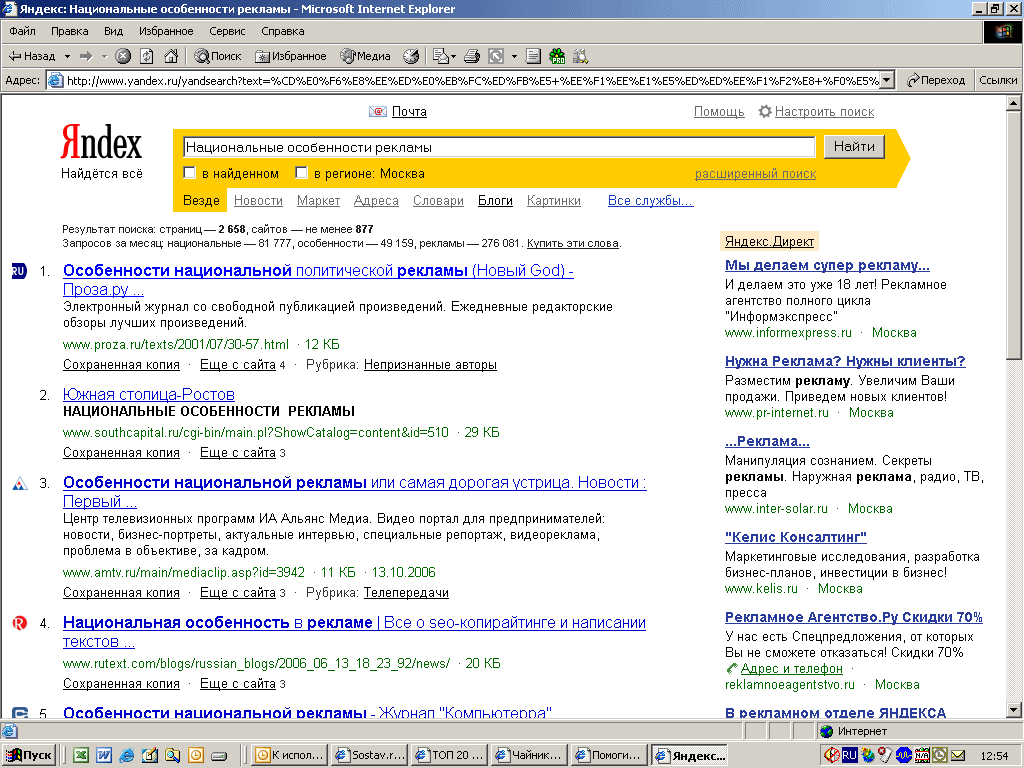Go to Home page via house icon
The height and width of the screenshot is (768, 1024).
click(x=171, y=56)
